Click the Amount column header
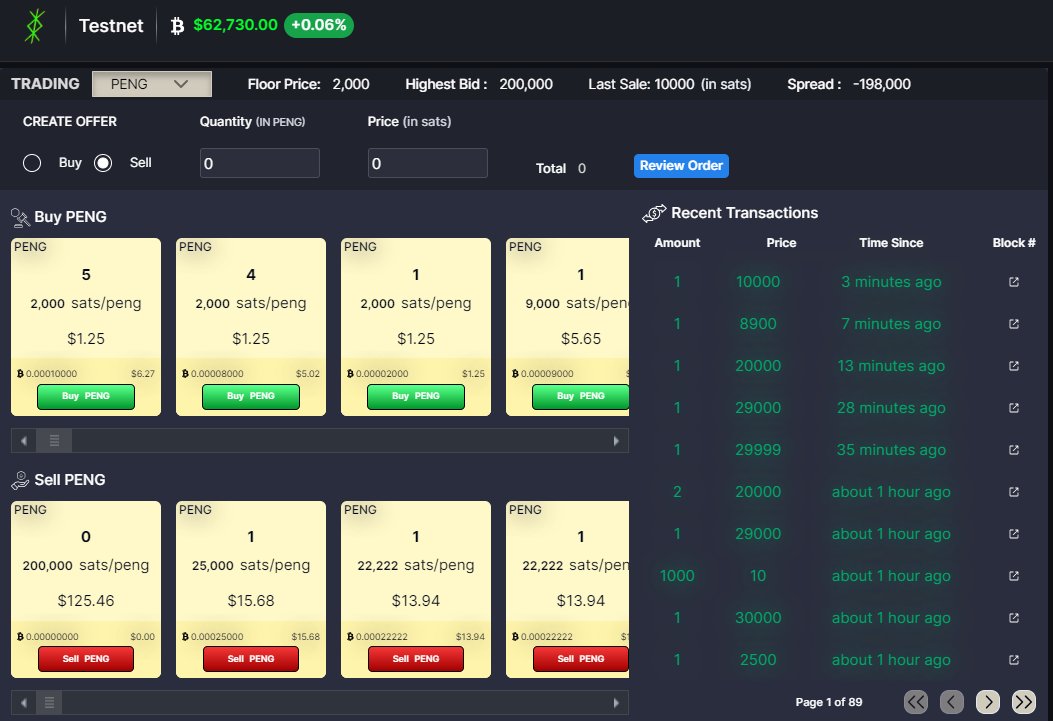Image resolution: width=1053 pixels, height=721 pixels. [677, 243]
